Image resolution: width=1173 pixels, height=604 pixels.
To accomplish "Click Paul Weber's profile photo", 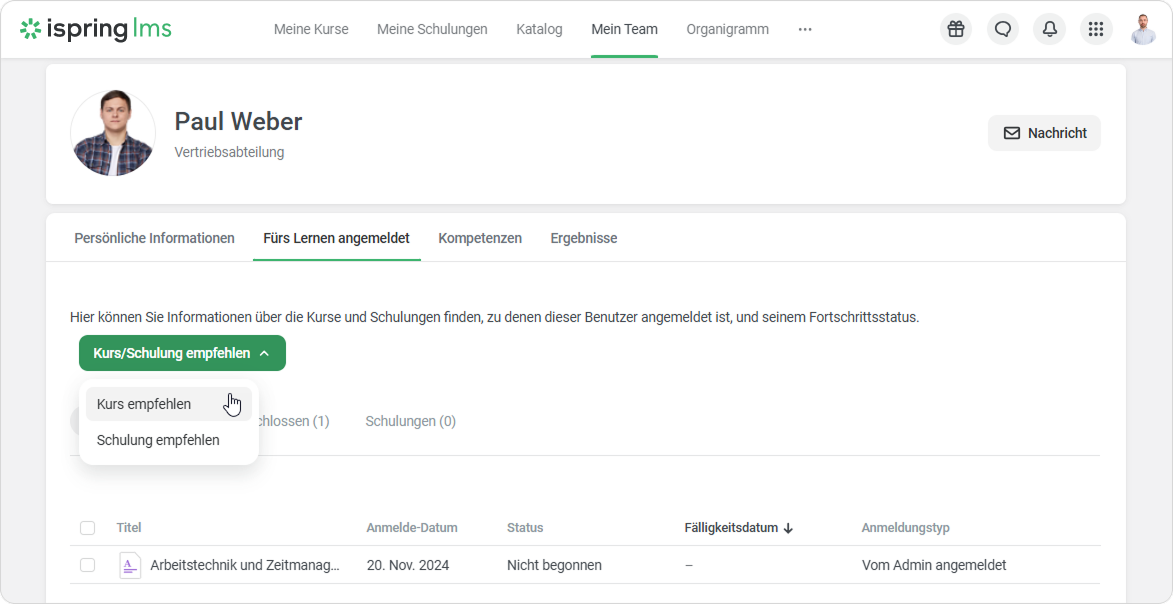I will tap(113, 133).
